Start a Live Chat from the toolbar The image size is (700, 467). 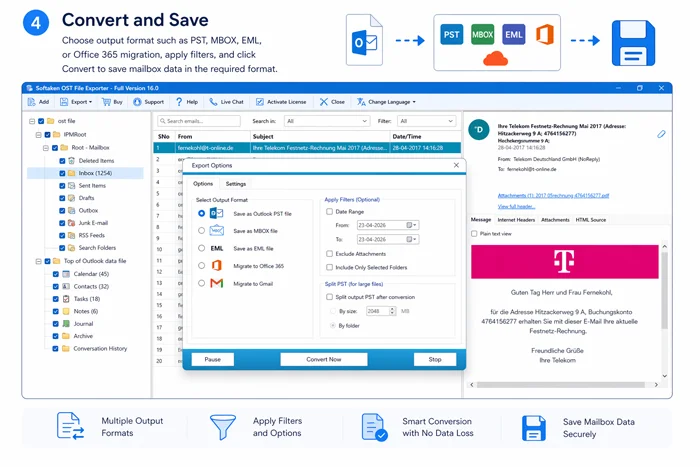(226, 102)
